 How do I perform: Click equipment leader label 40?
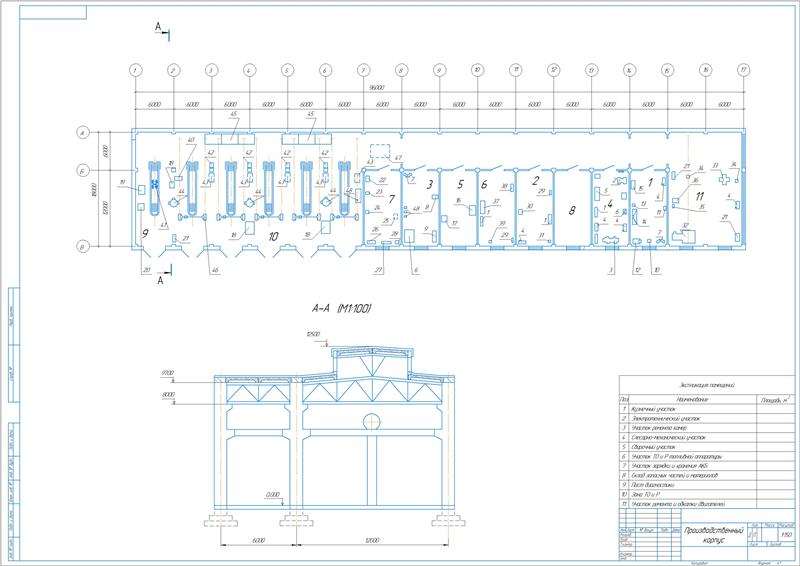pyautogui.click(x=191, y=140)
